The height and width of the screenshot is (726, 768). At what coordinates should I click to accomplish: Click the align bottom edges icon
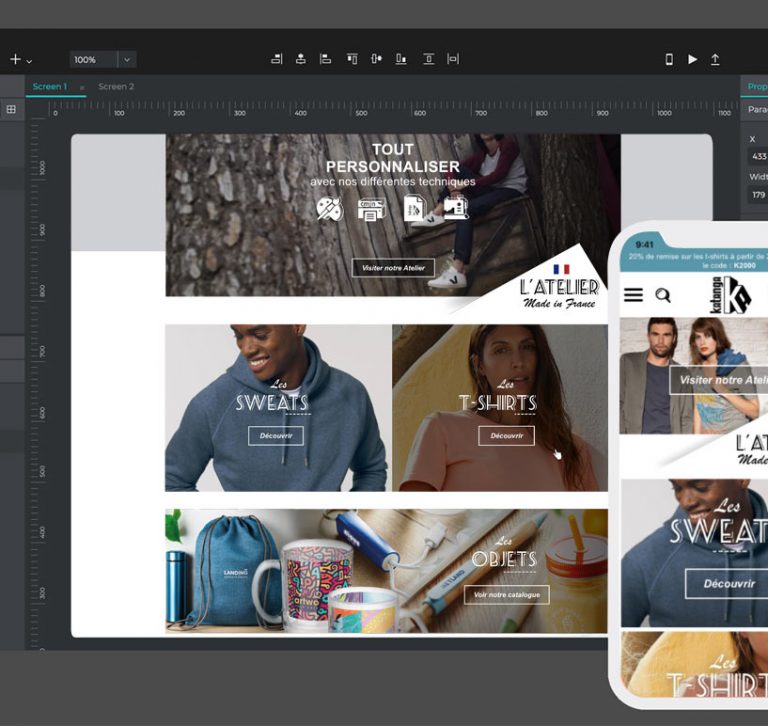click(401, 59)
